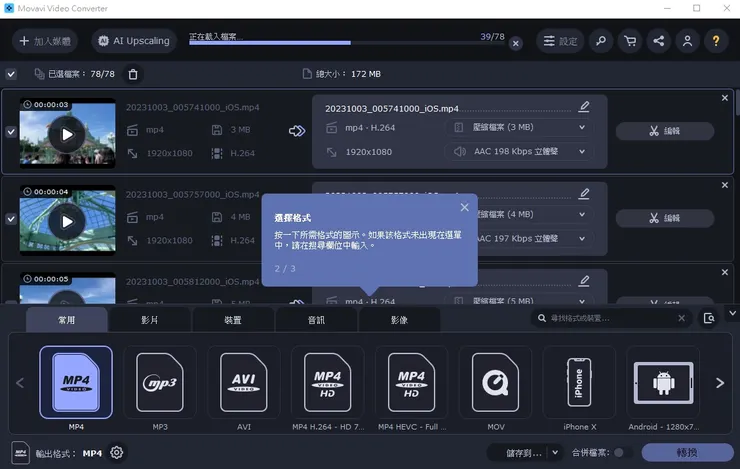The height and width of the screenshot is (469, 740).
Task: Click the scissors edit button for first file
Action: click(x=664, y=131)
